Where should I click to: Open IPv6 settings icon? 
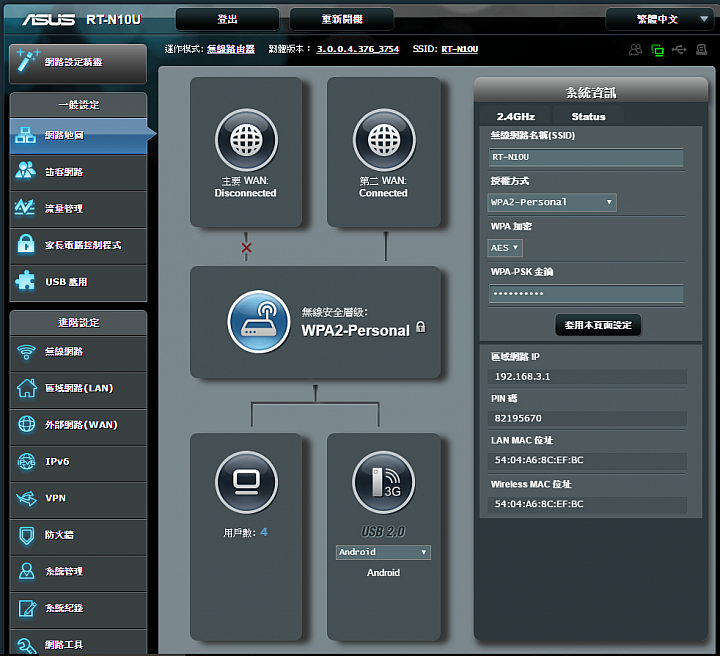click(26, 461)
